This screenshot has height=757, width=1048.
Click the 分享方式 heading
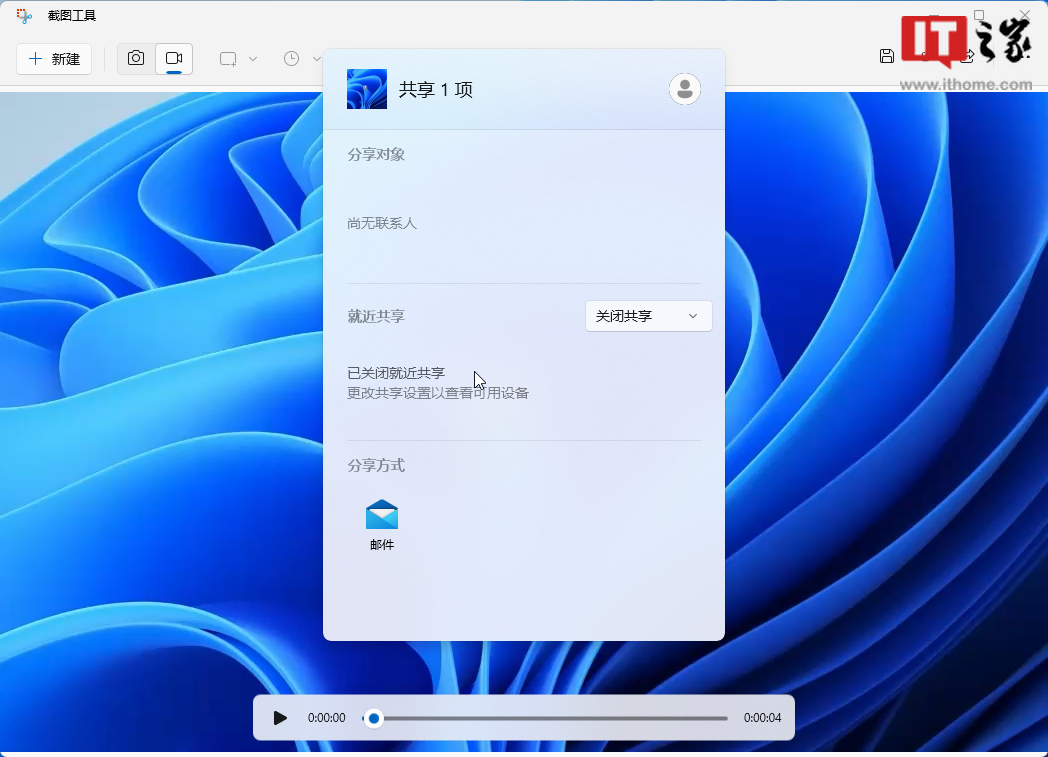[376, 465]
